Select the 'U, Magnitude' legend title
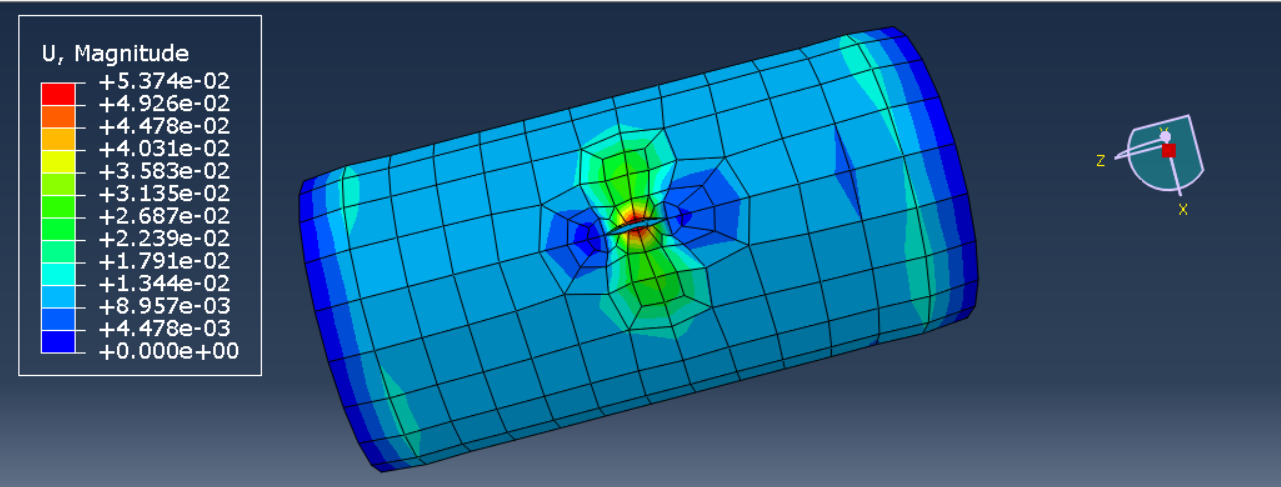The width and height of the screenshot is (1281, 487). 115,54
